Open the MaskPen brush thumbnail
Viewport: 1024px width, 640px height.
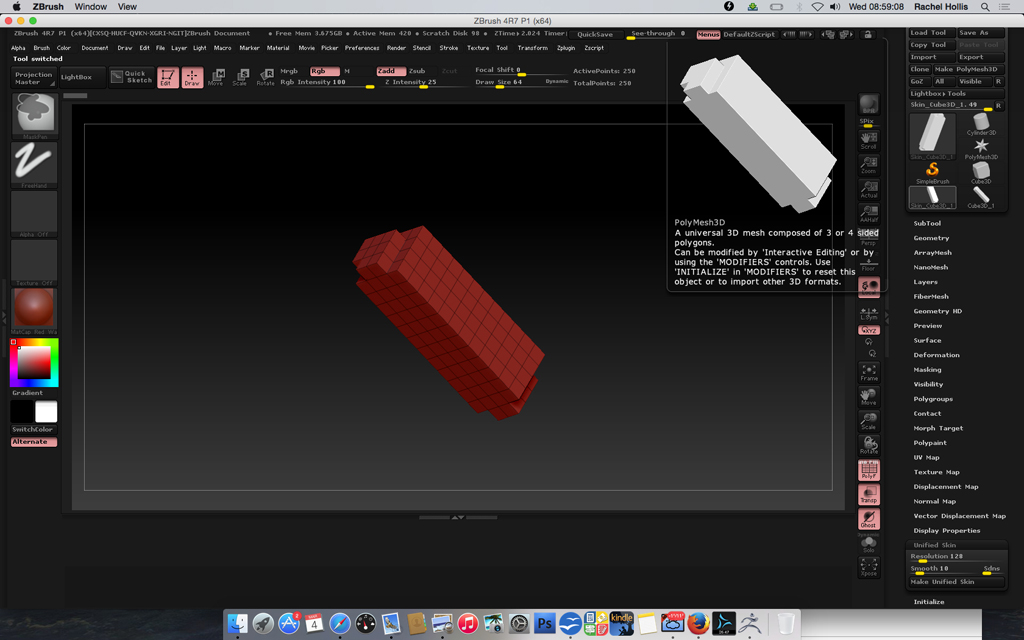pos(35,116)
